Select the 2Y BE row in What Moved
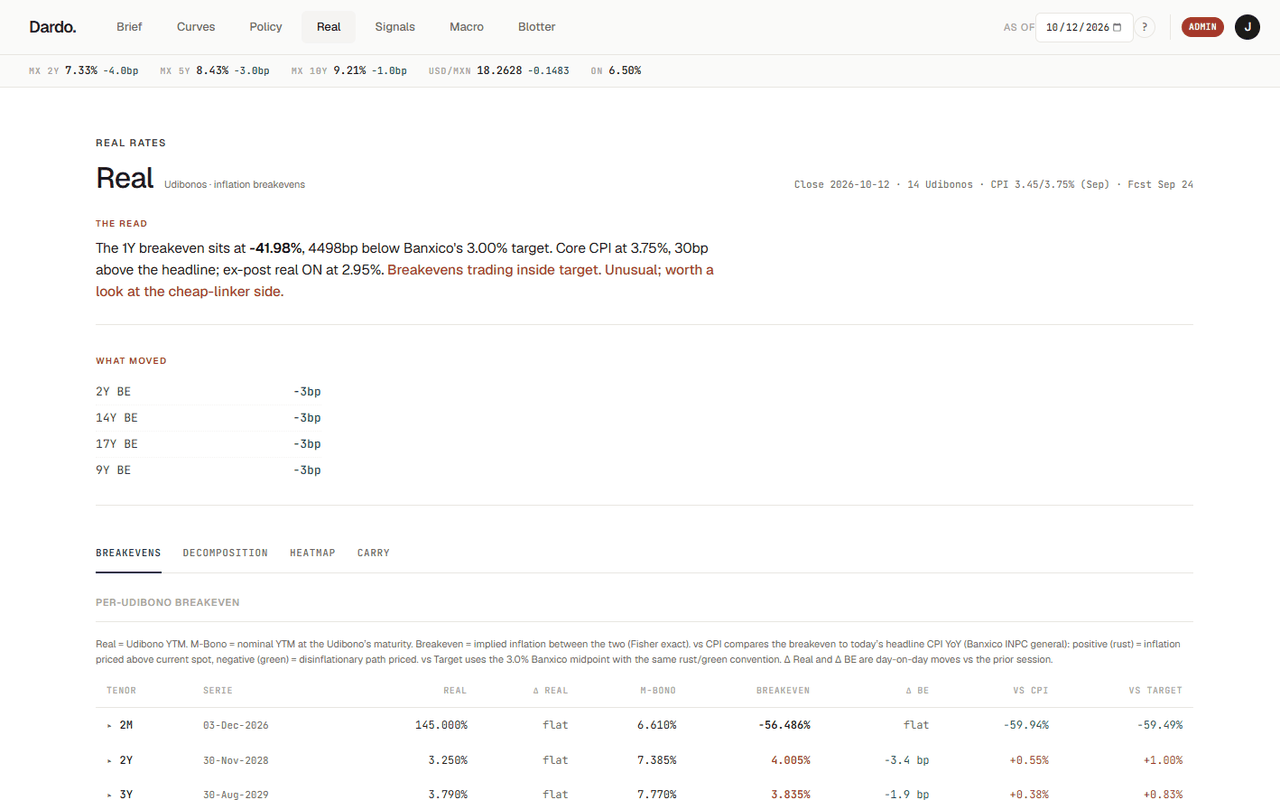The width and height of the screenshot is (1280, 800). 208,392
